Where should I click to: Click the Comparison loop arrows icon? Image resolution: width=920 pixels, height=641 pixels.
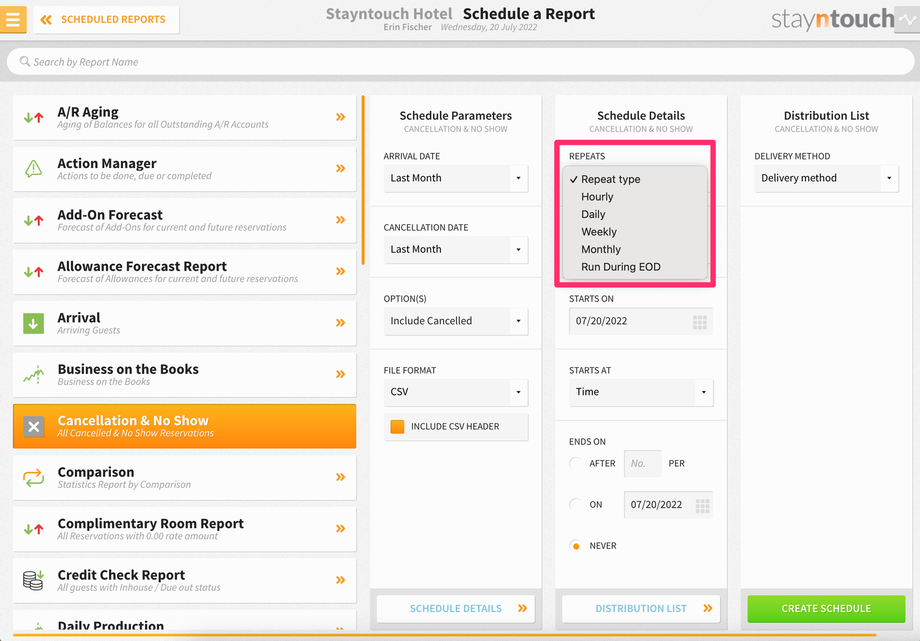[x=33, y=477]
